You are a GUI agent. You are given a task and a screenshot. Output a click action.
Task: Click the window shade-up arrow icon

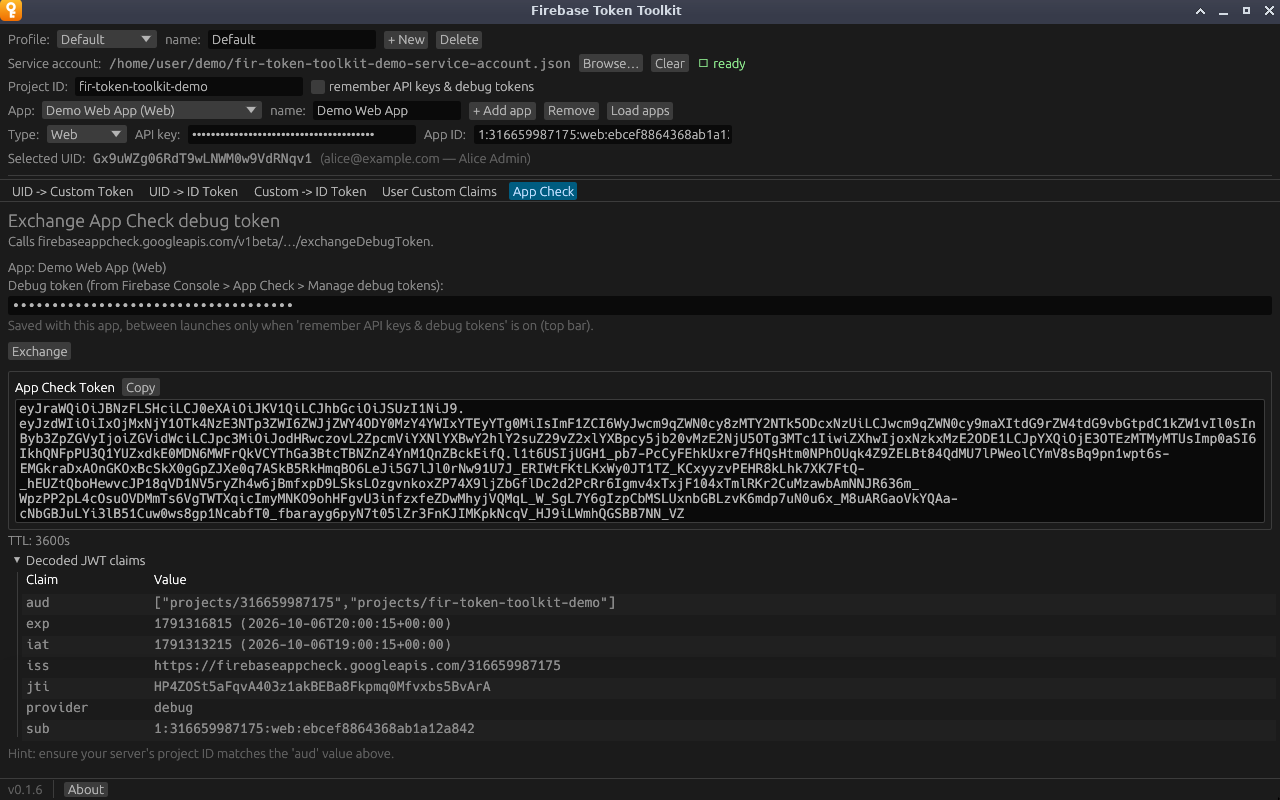click(x=1201, y=11)
